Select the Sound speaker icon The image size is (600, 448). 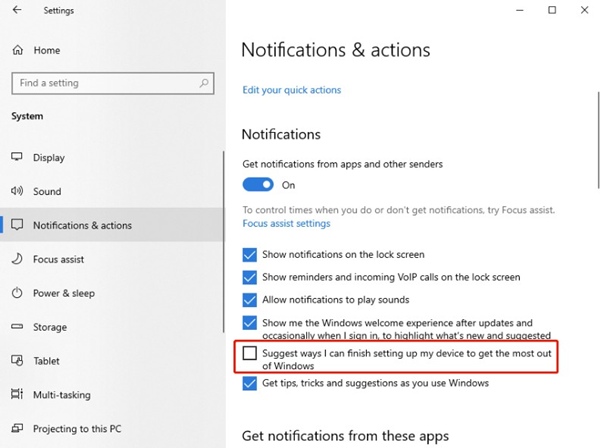(17, 191)
